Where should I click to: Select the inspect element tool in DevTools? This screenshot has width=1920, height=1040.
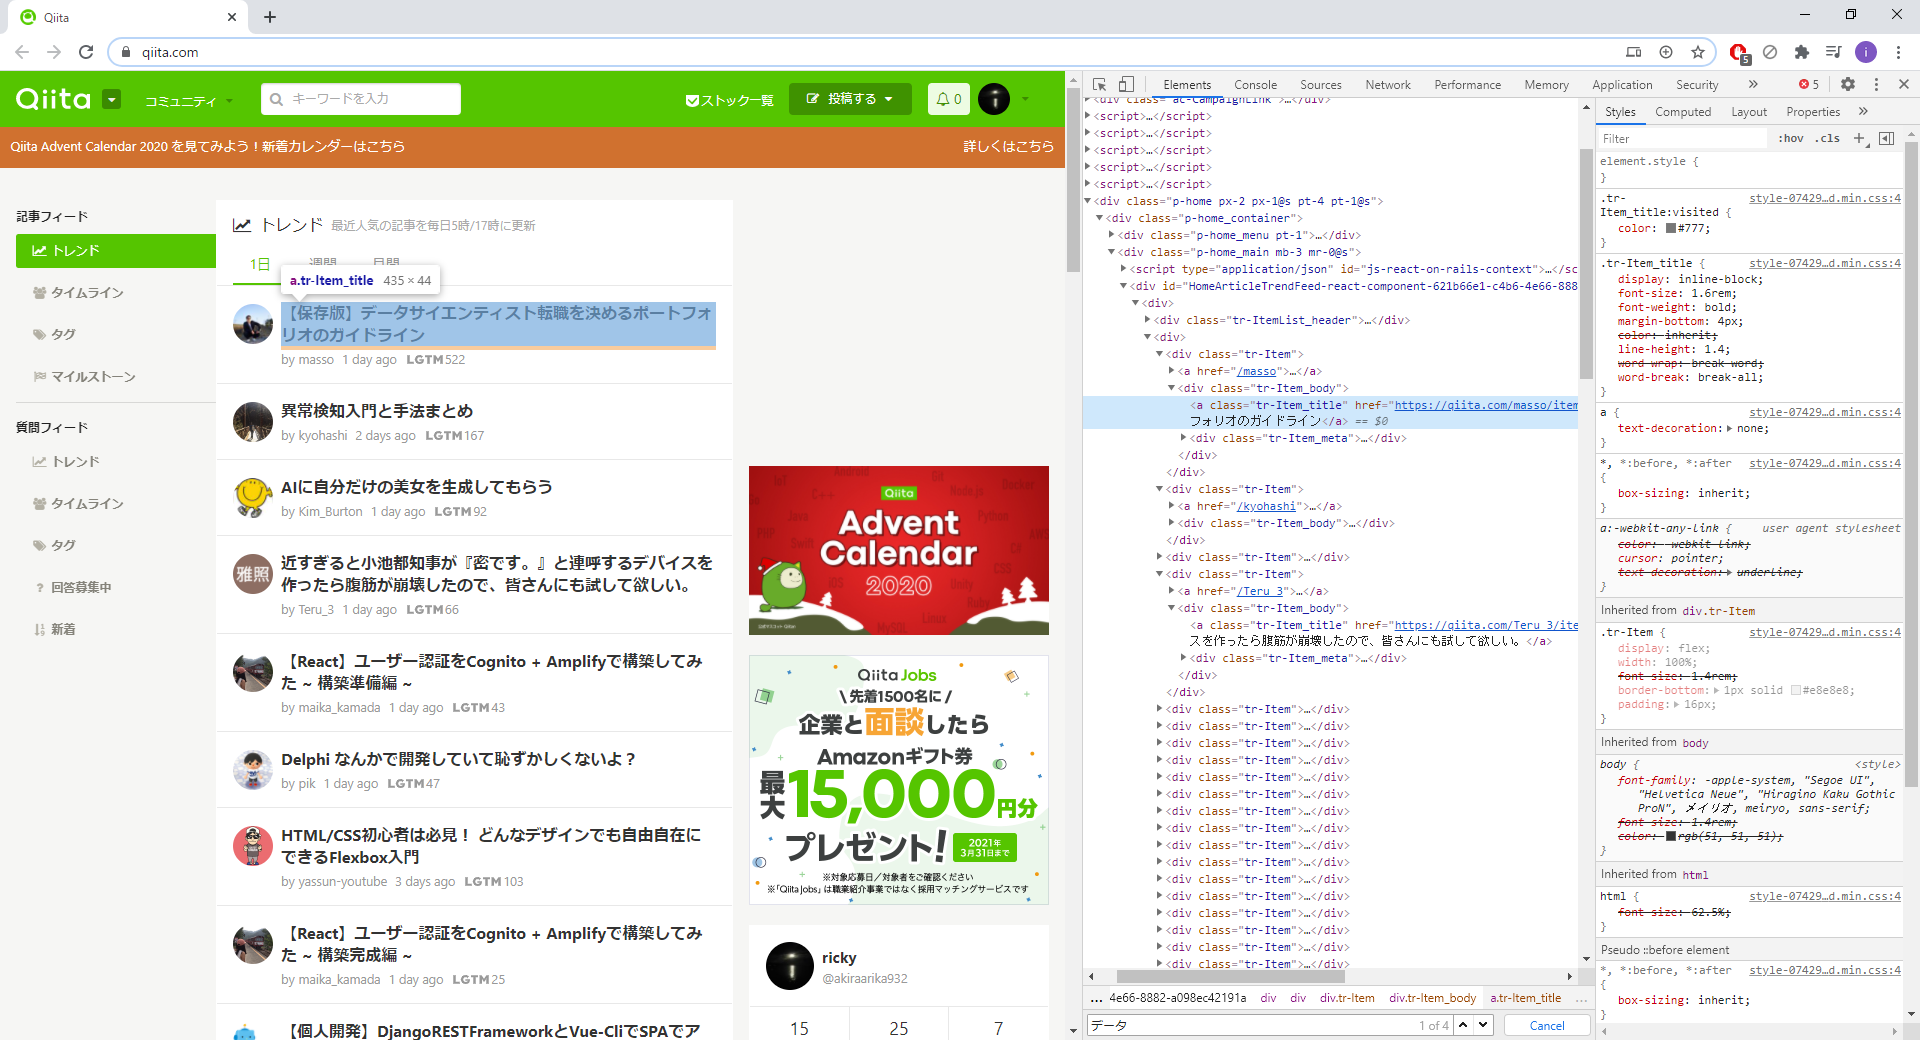(1099, 84)
